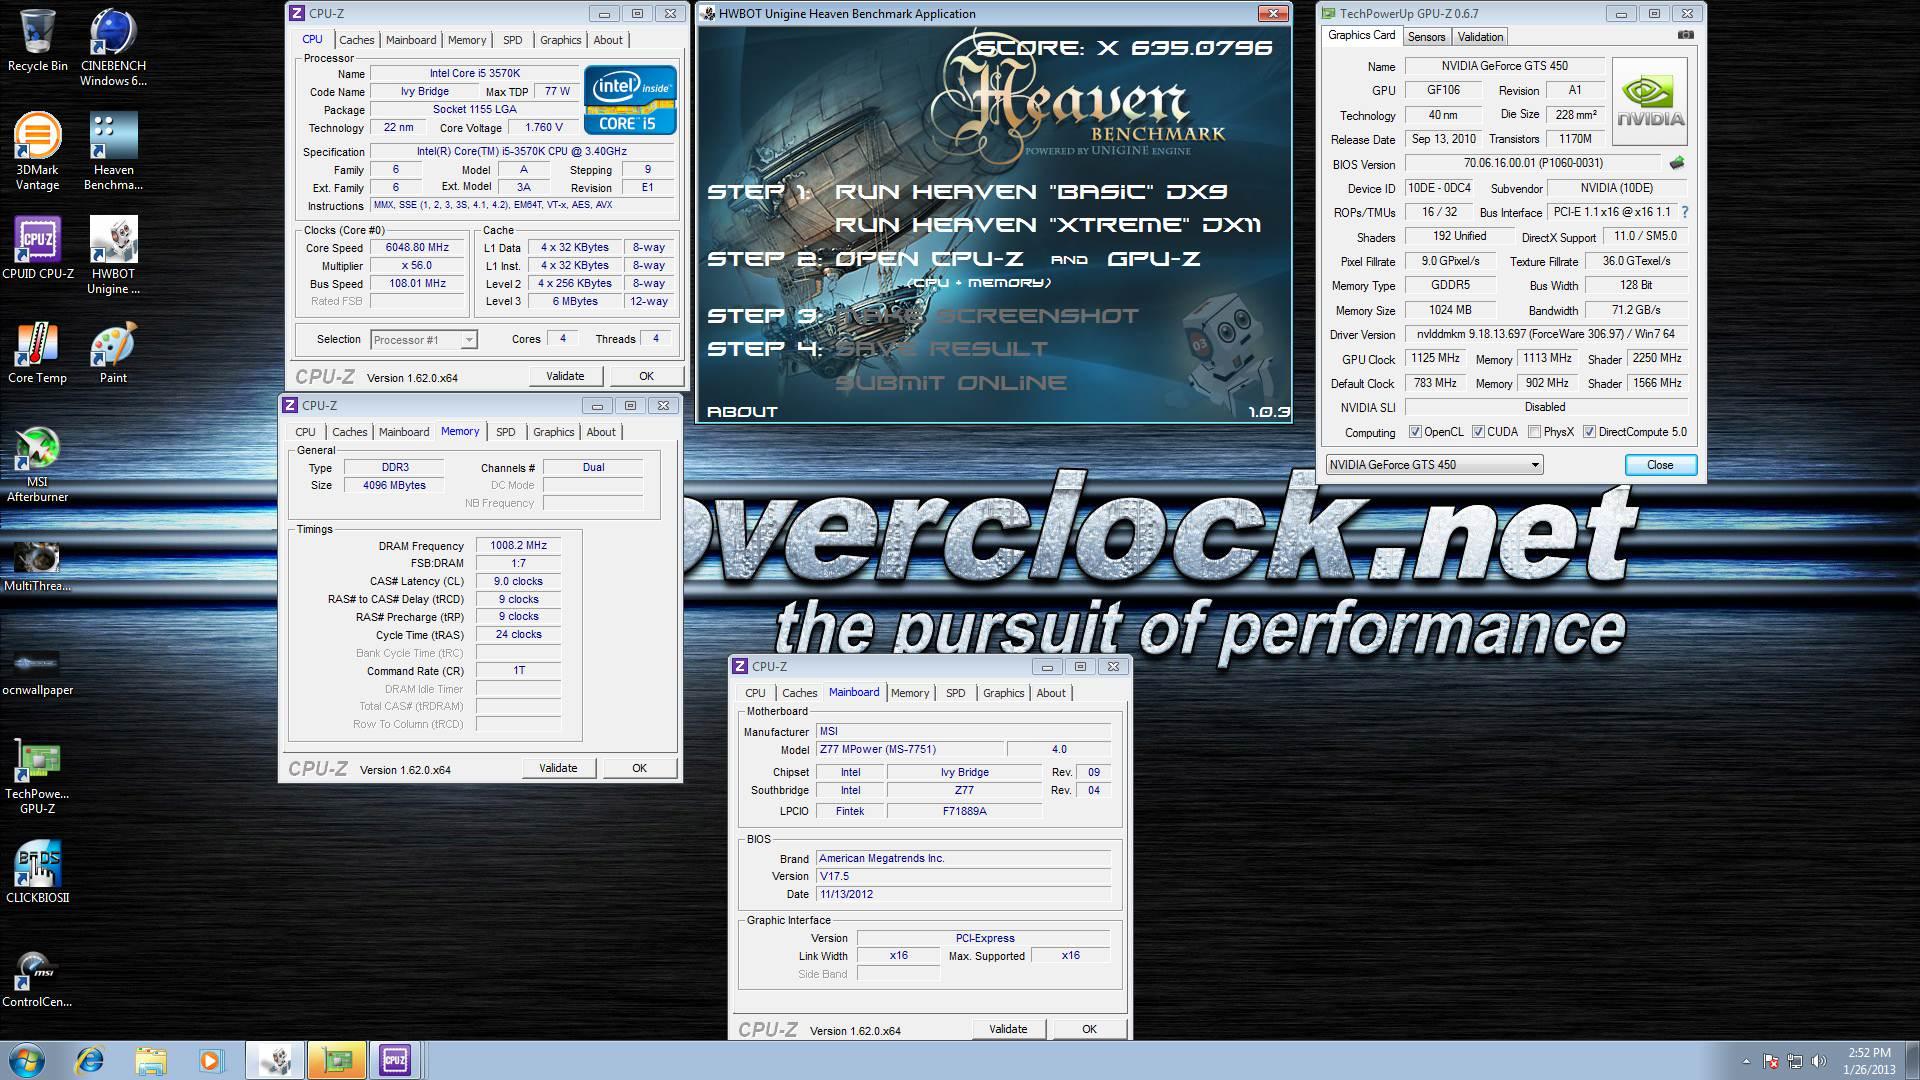
Task: Open HWBOT Unigine desktop shortcut
Action: click(113, 255)
